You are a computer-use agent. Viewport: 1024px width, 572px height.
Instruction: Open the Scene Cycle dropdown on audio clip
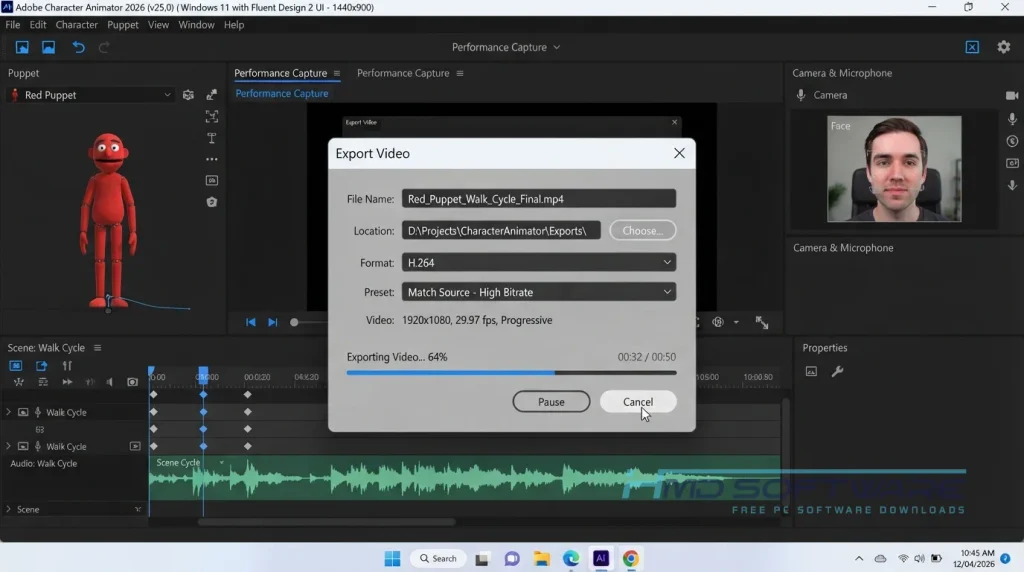click(x=222, y=462)
